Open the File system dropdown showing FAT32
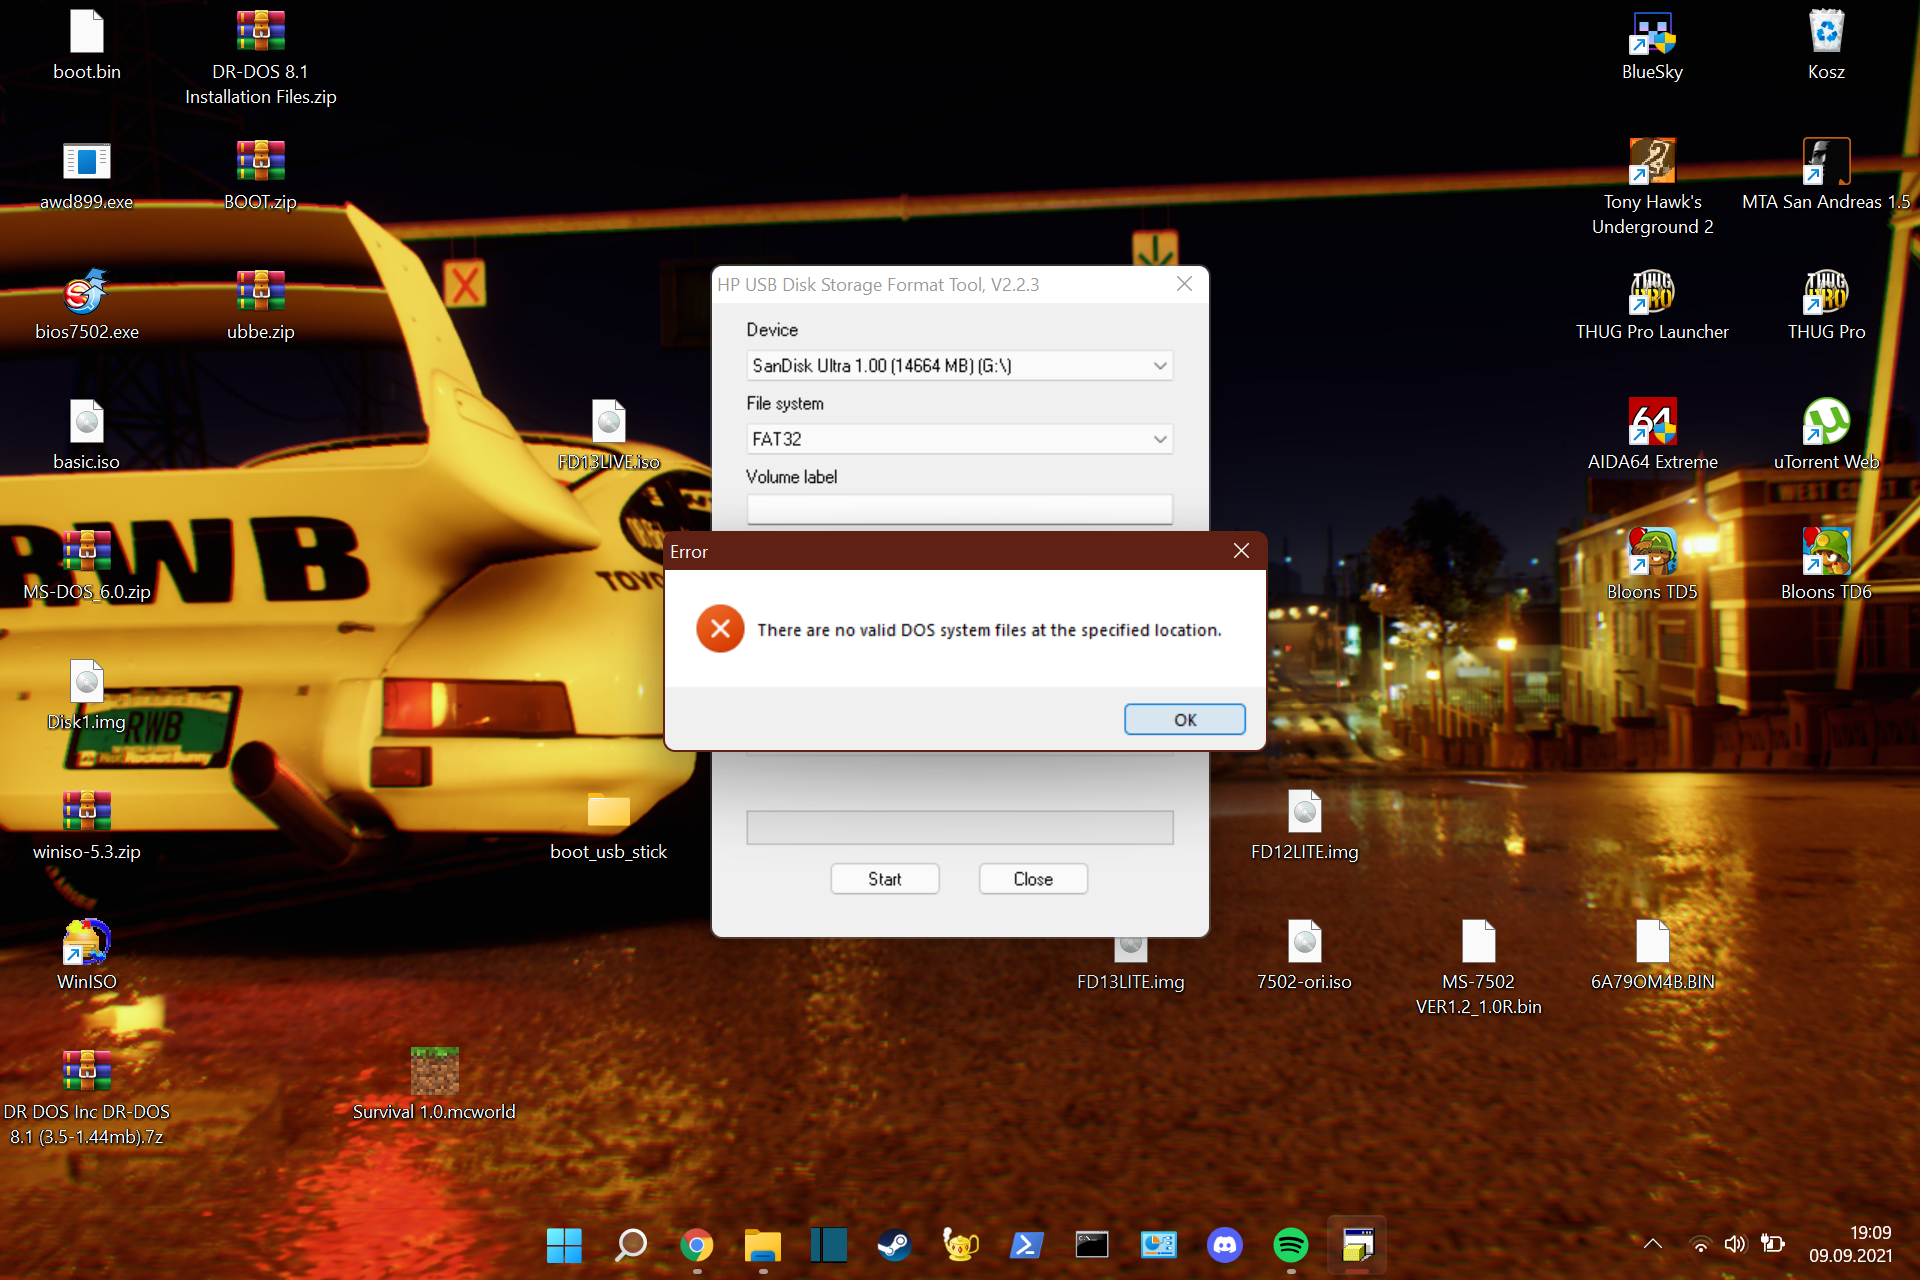1920x1280 pixels. point(960,439)
